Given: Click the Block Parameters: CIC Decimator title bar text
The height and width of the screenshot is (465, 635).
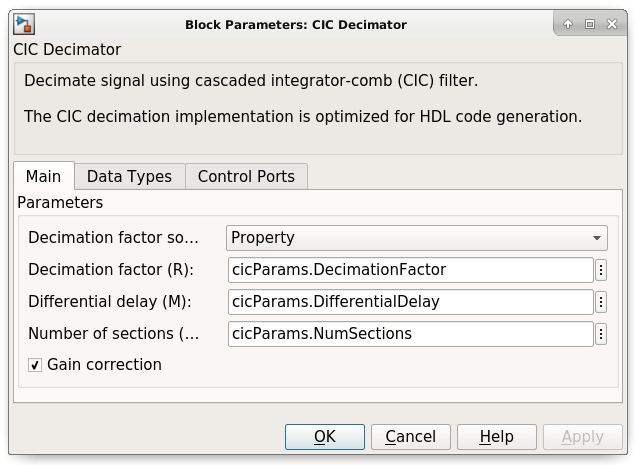Looking at the screenshot, I should [296, 24].
